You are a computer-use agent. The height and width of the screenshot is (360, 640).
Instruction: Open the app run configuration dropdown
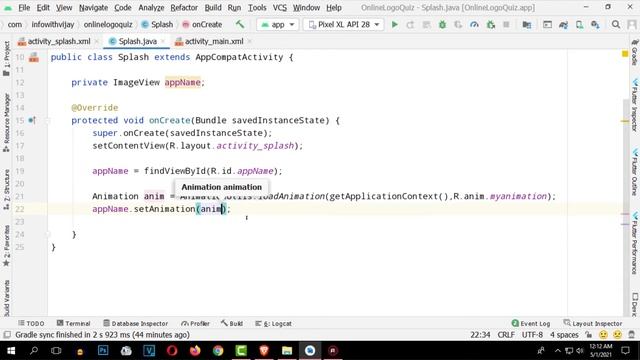(278, 24)
